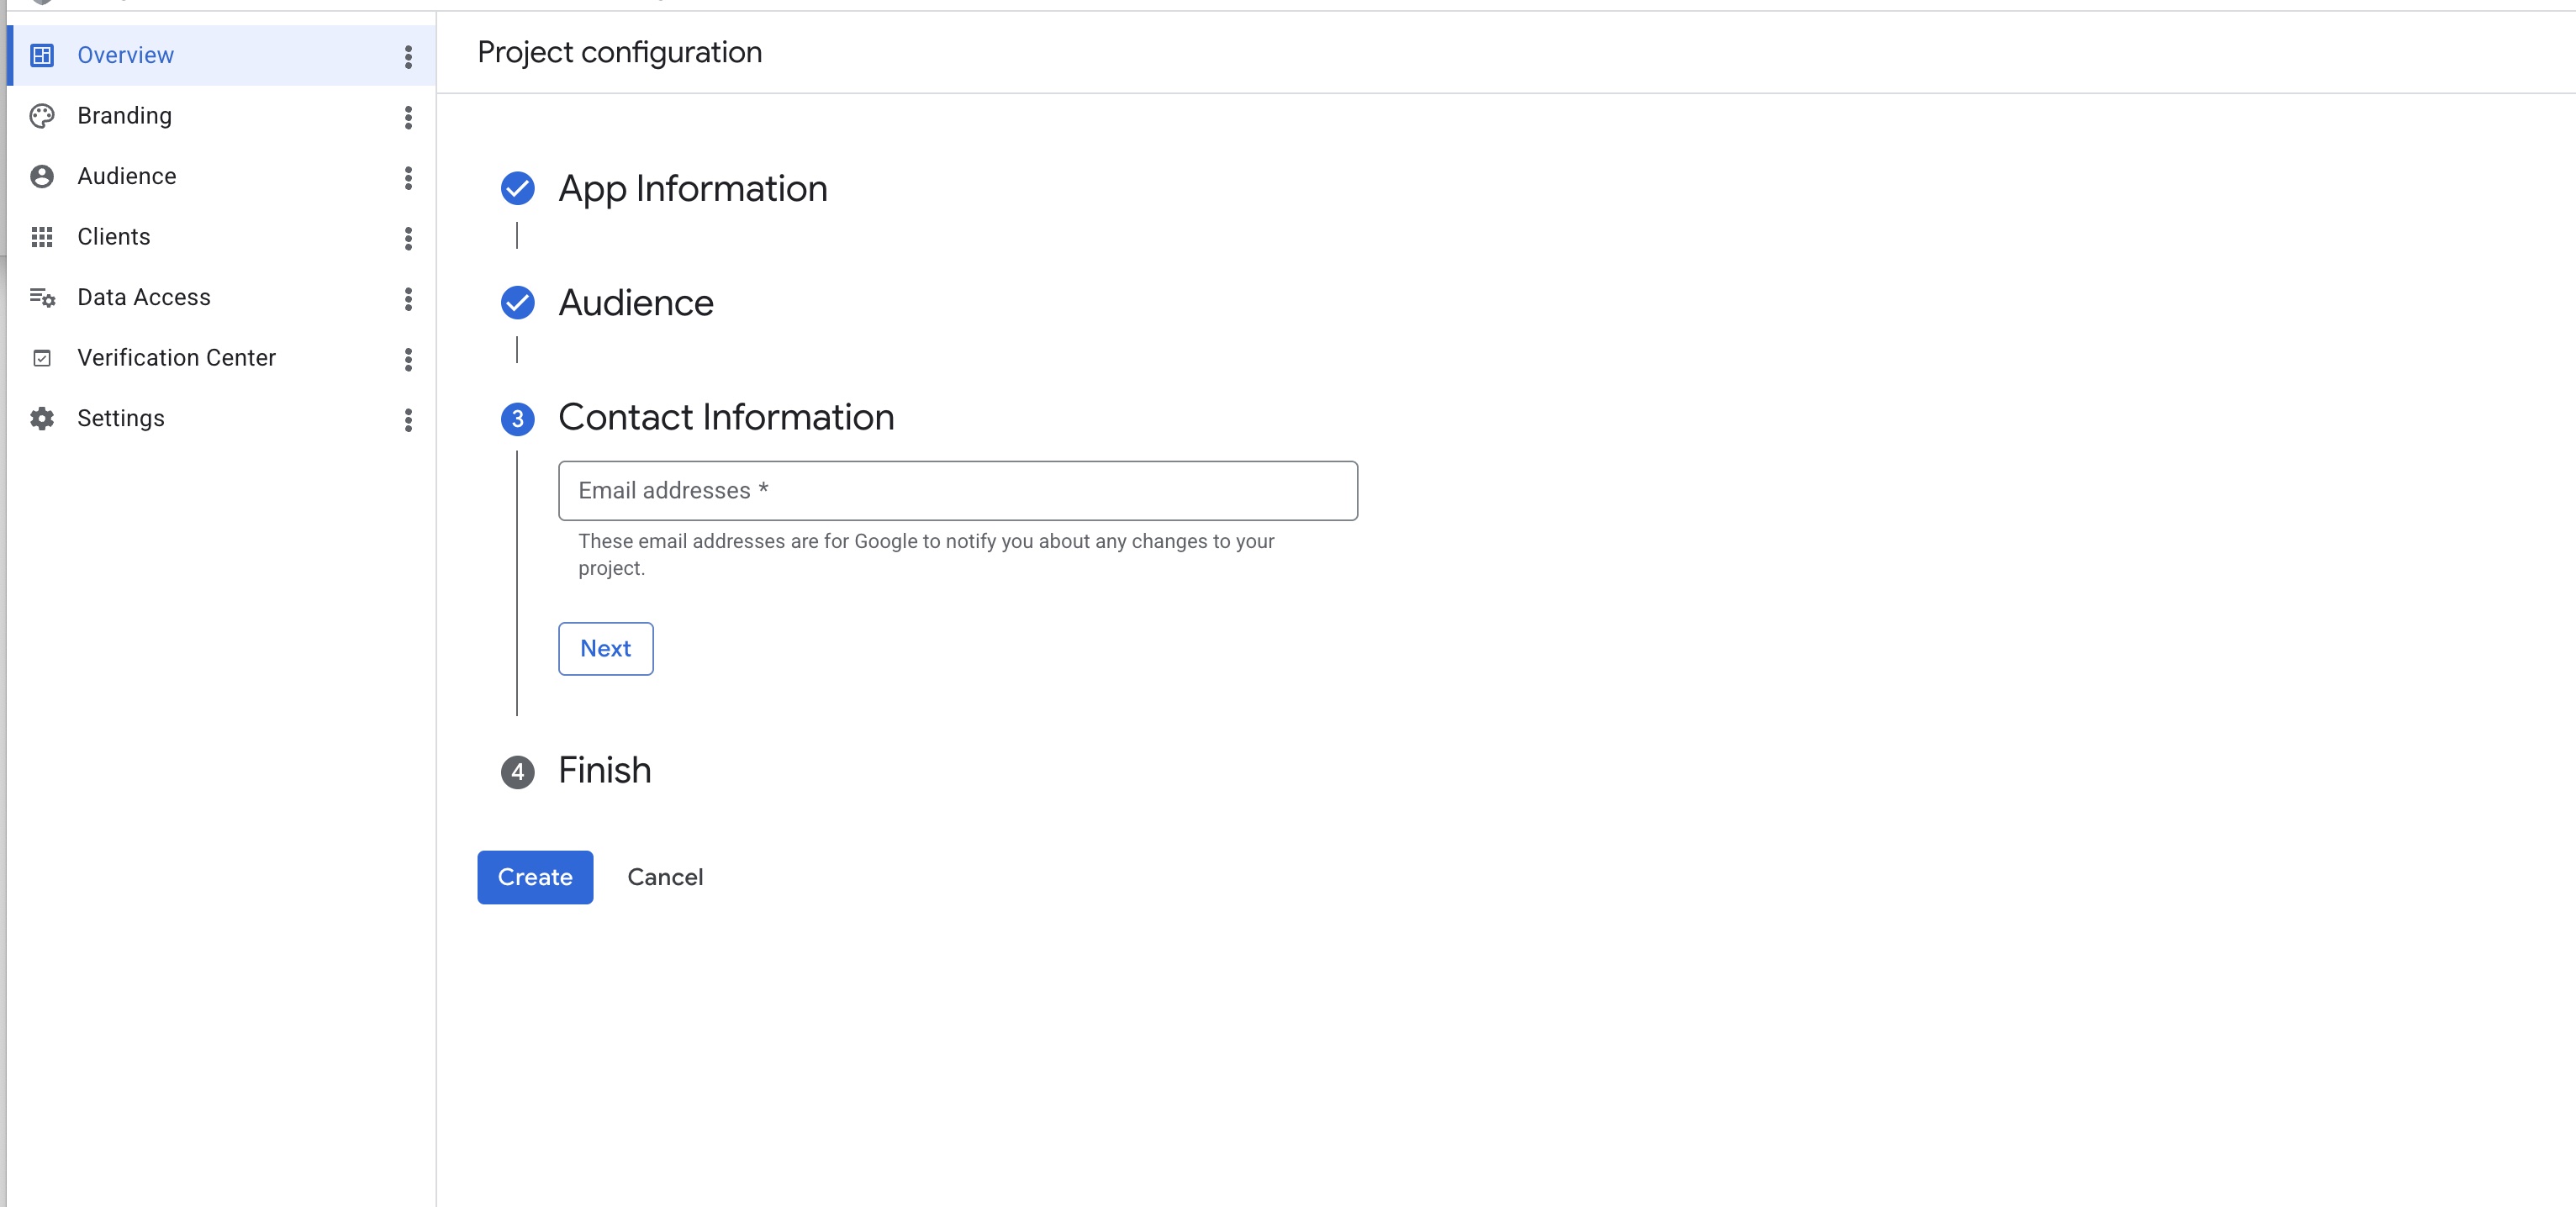Click the Audience person icon
2576x1207 pixels.
[x=42, y=176]
